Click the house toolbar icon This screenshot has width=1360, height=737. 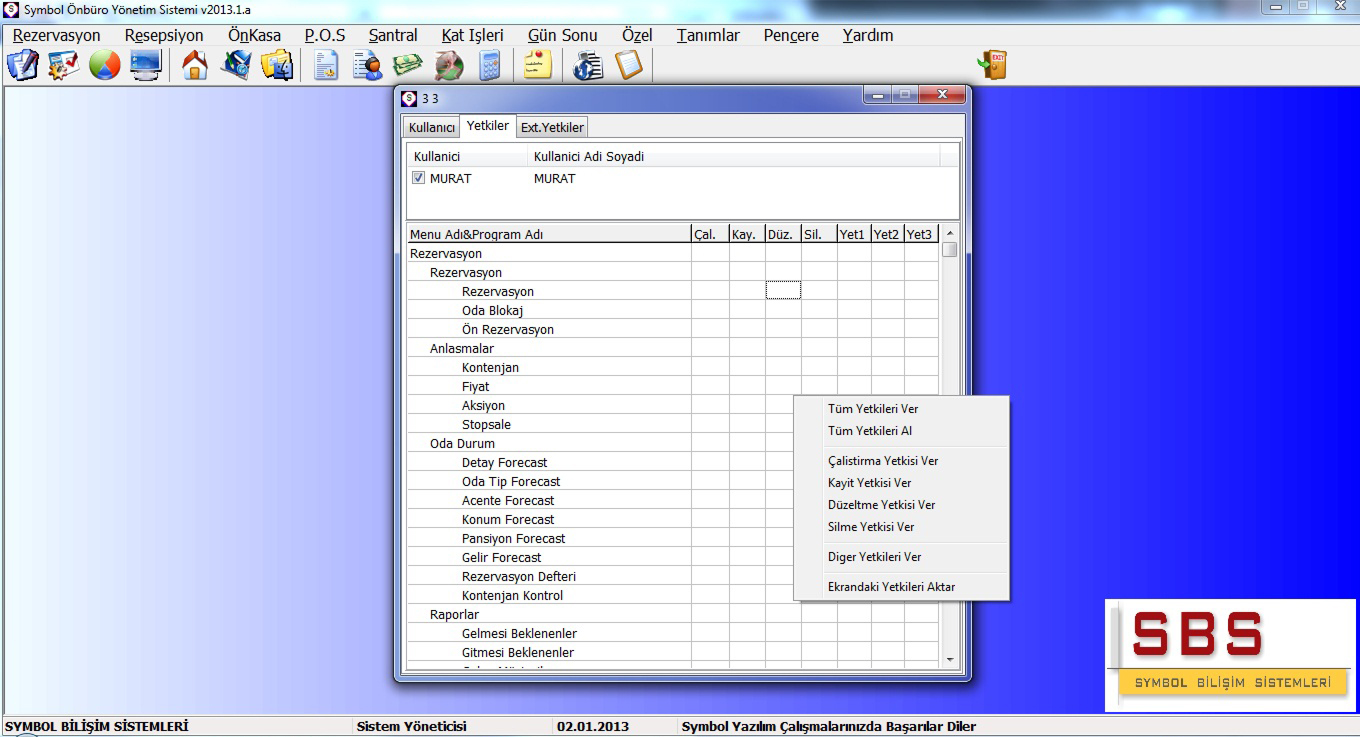(x=195, y=65)
